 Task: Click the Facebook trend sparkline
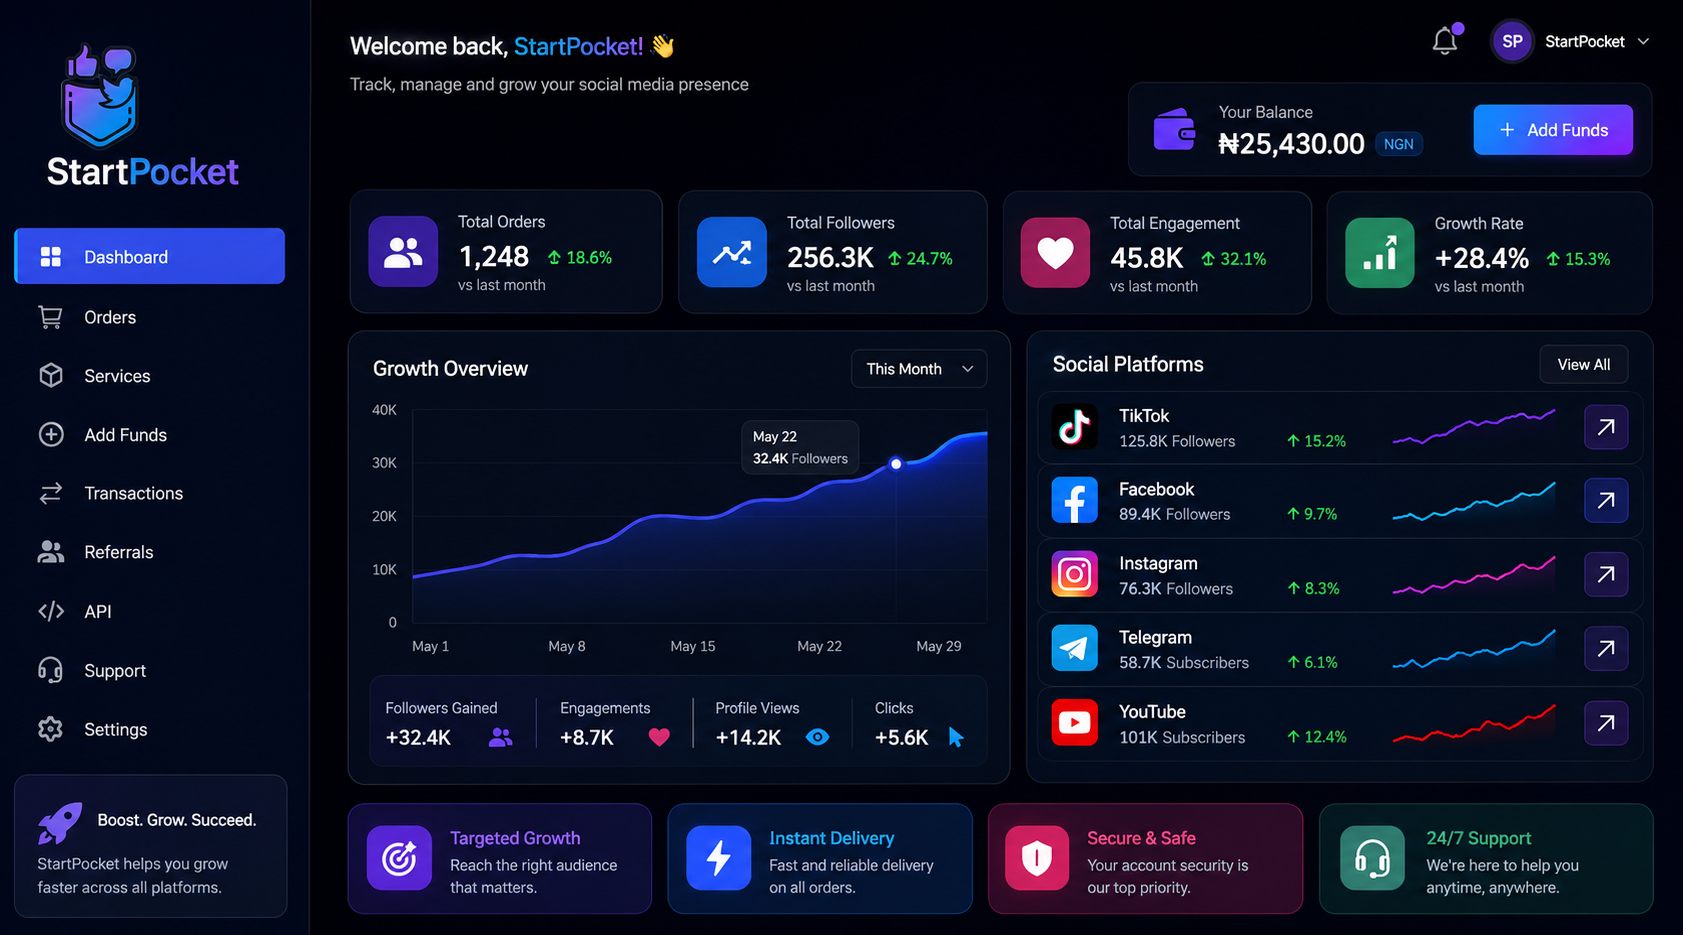point(1474,501)
